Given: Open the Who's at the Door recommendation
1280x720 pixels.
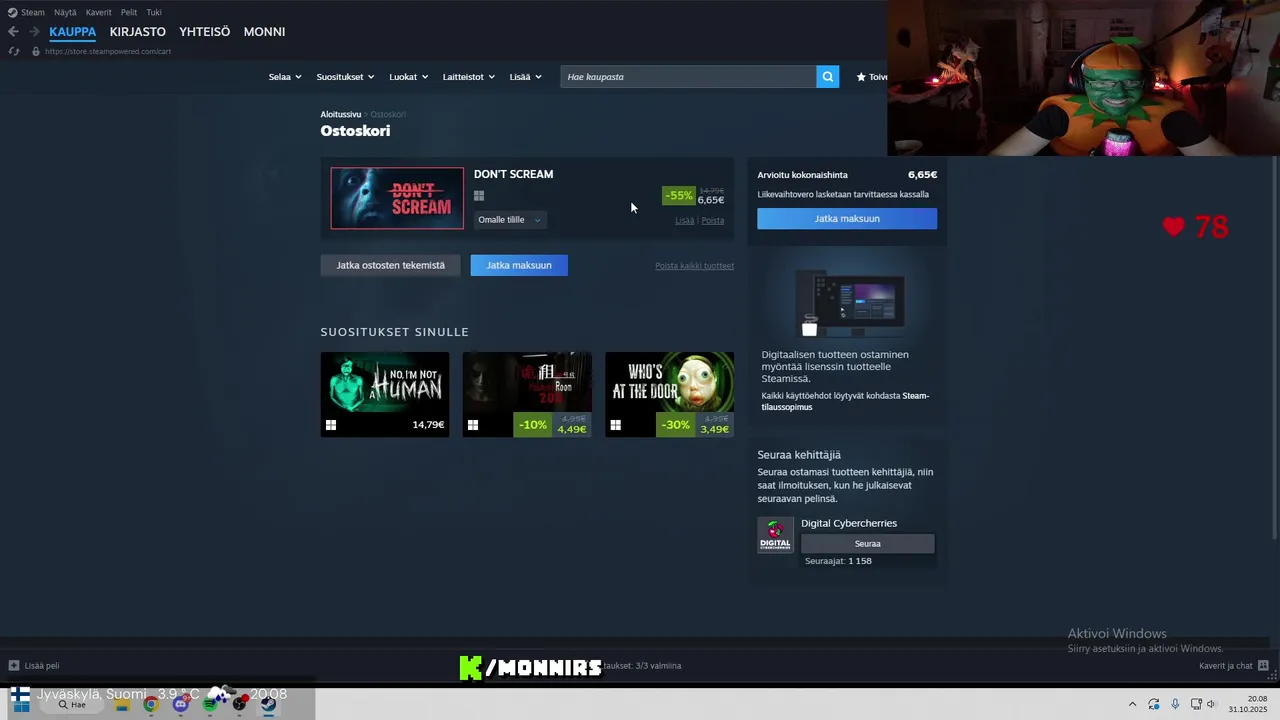Looking at the screenshot, I should click(x=669, y=394).
